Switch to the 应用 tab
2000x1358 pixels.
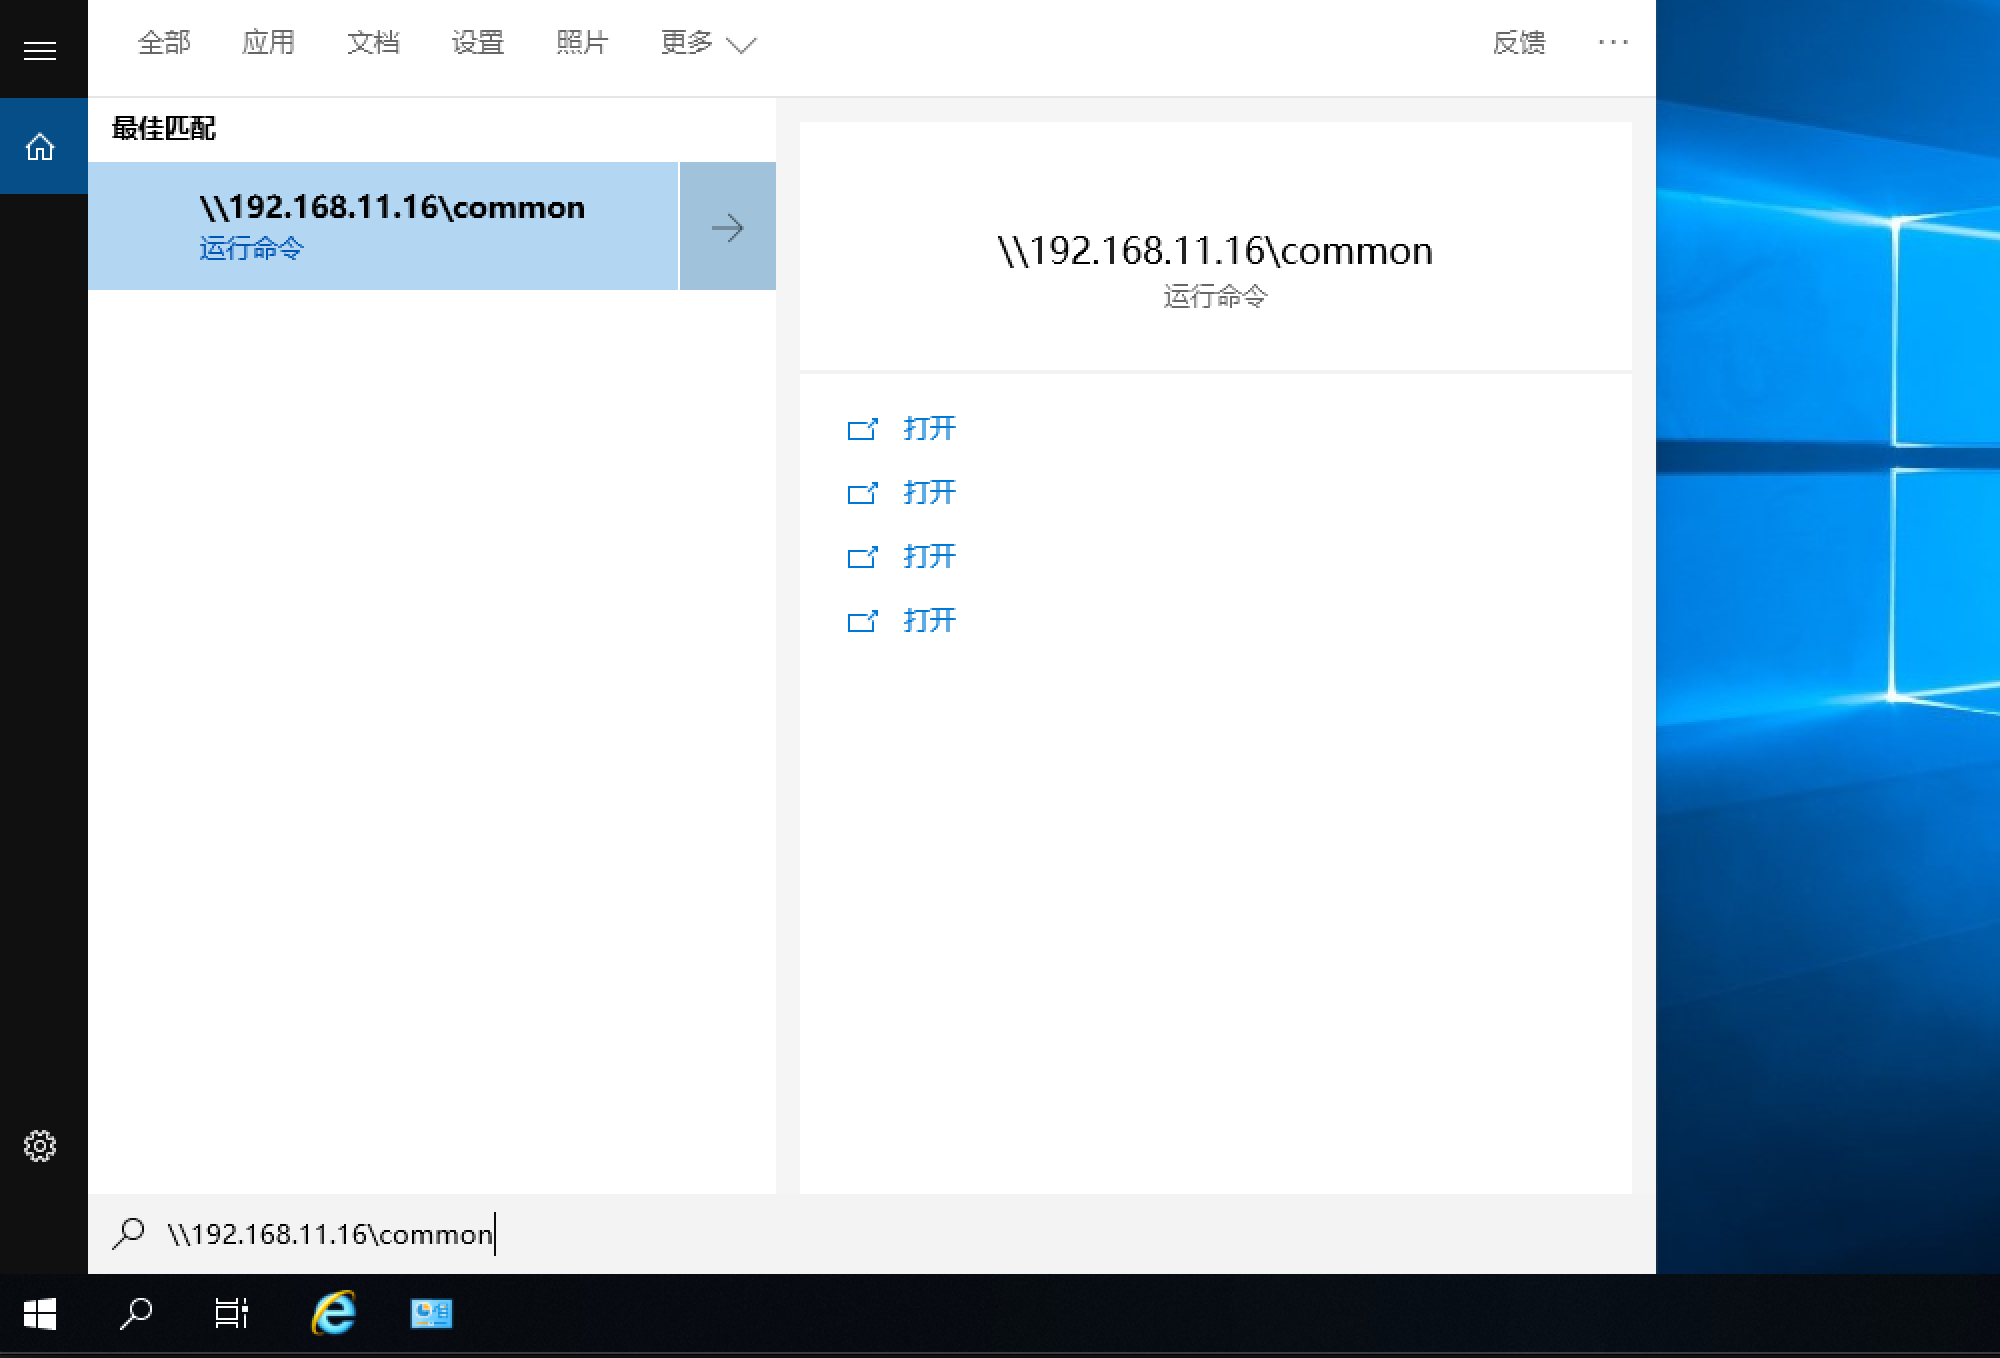(268, 43)
